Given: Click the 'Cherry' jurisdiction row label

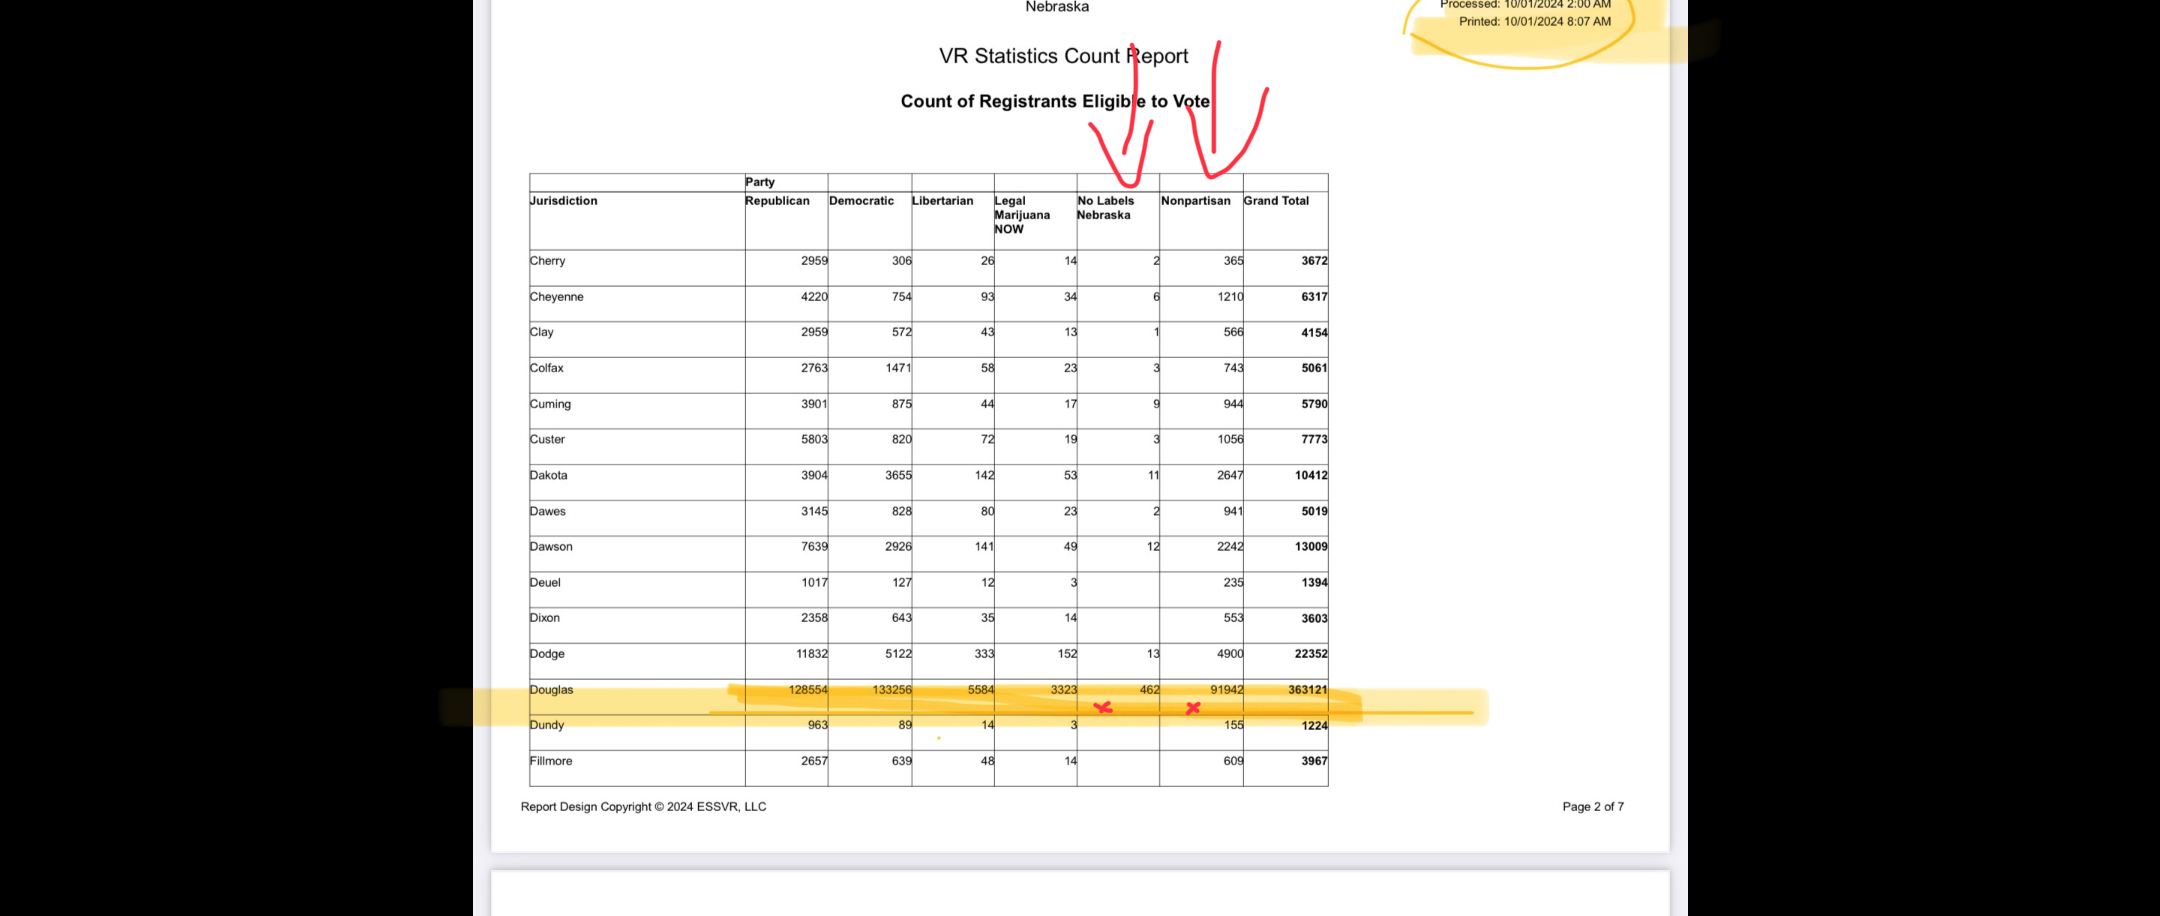Looking at the screenshot, I should click(x=548, y=261).
